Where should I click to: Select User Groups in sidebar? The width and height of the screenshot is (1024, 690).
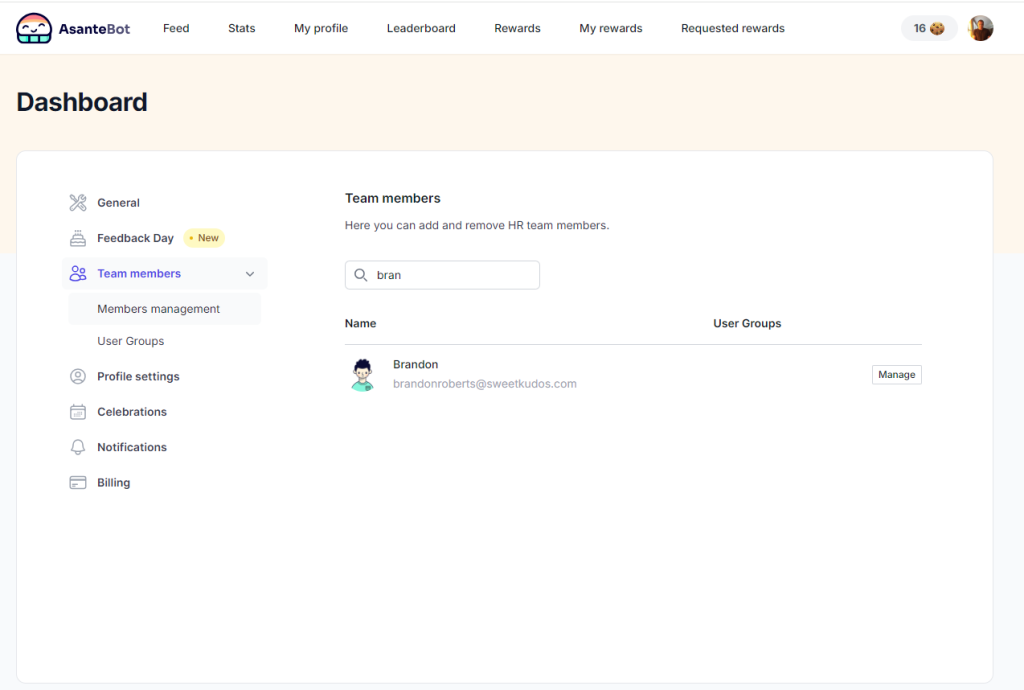point(130,341)
